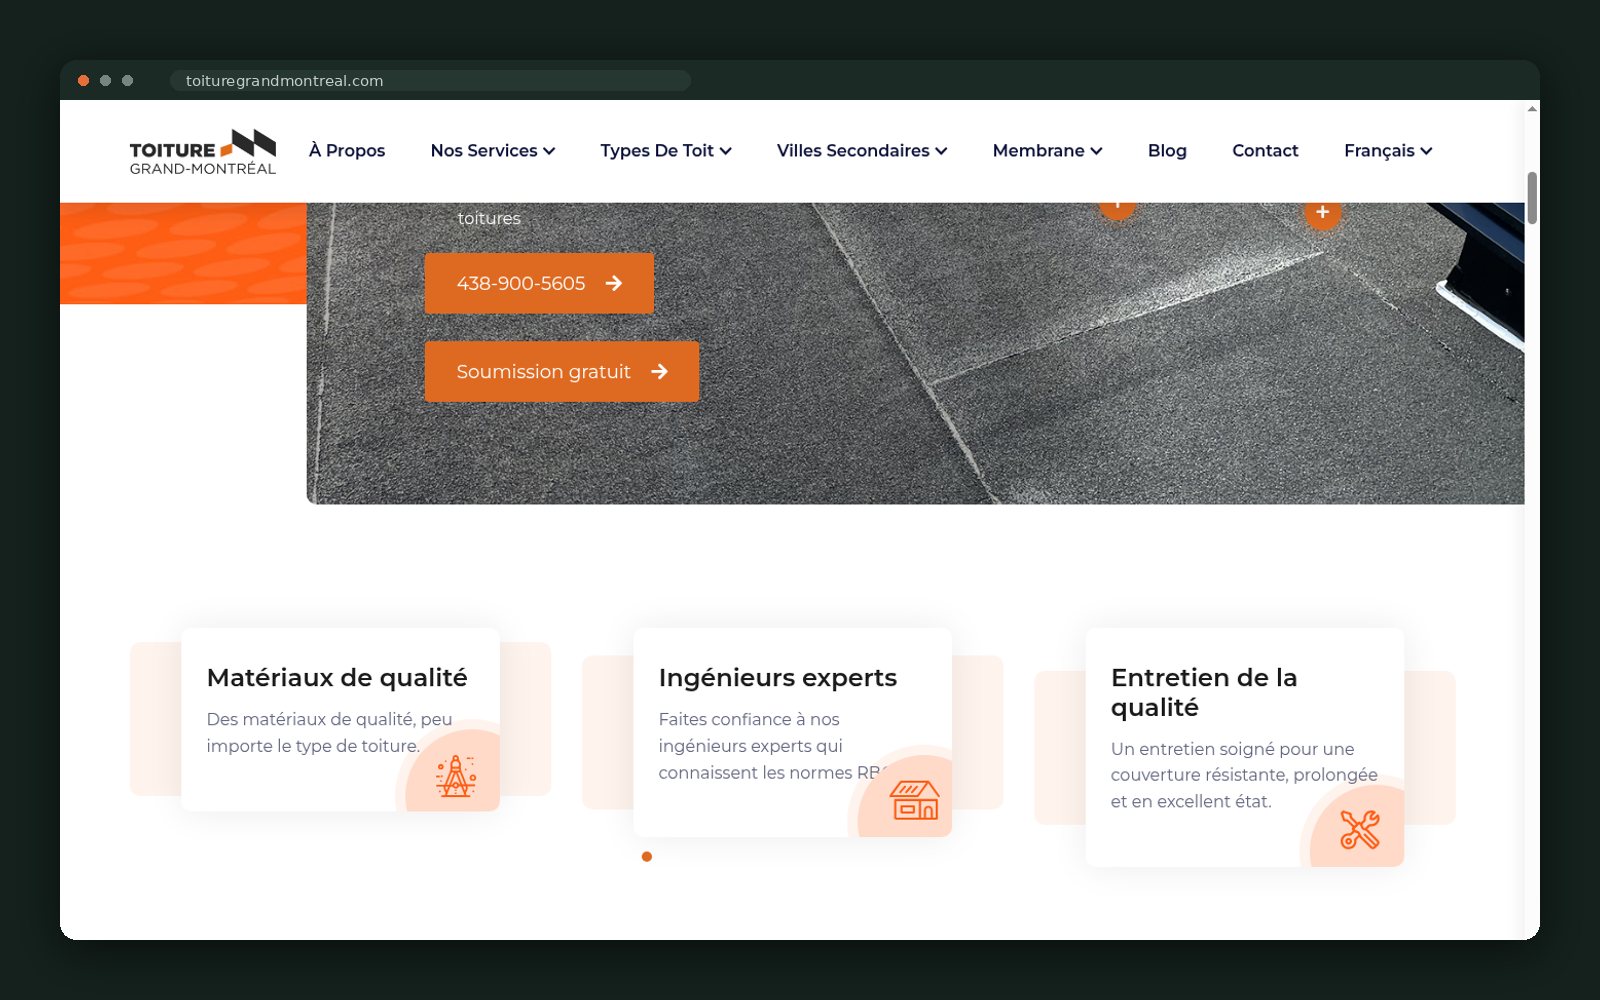The height and width of the screenshot is (1000, 1600).
Task: Select the Ingénieurs experts heading
Action: point(778,678)
